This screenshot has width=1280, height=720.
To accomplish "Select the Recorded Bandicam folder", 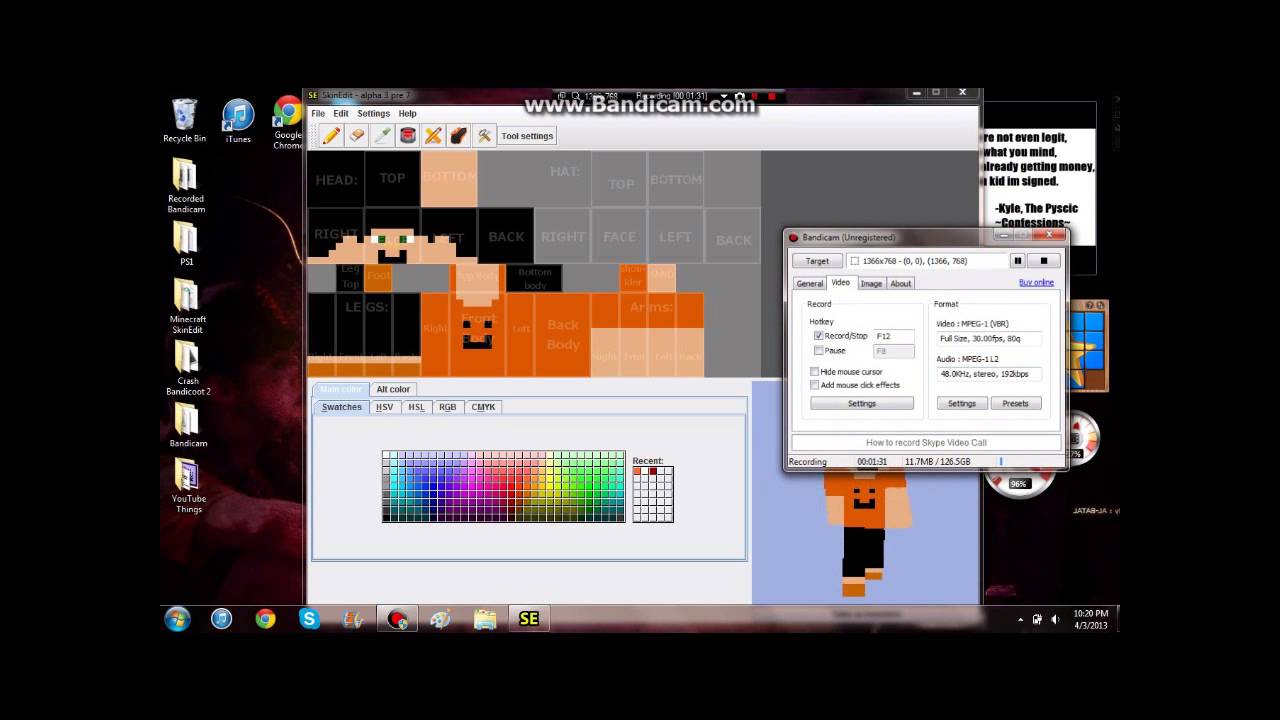I will pyautogui.click(x=186, y=187).
